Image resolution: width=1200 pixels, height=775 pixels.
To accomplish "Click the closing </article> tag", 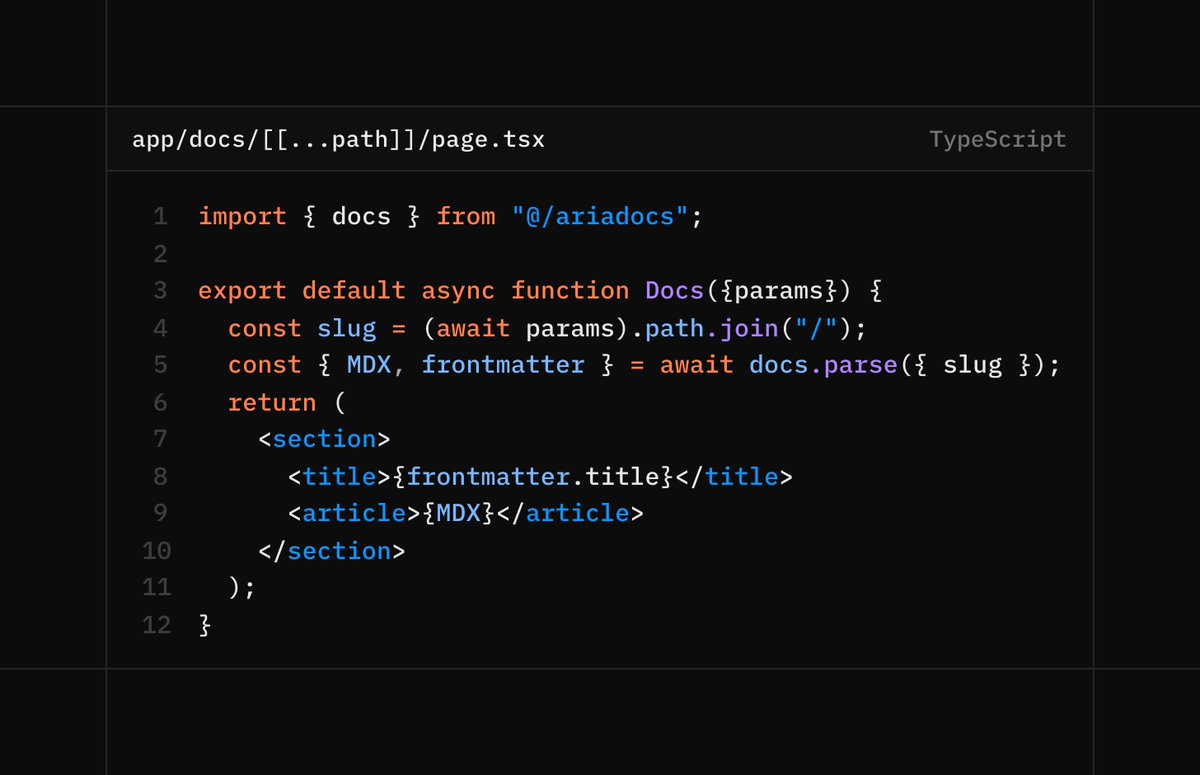I will pyautogui.click(x=570, y=514).
